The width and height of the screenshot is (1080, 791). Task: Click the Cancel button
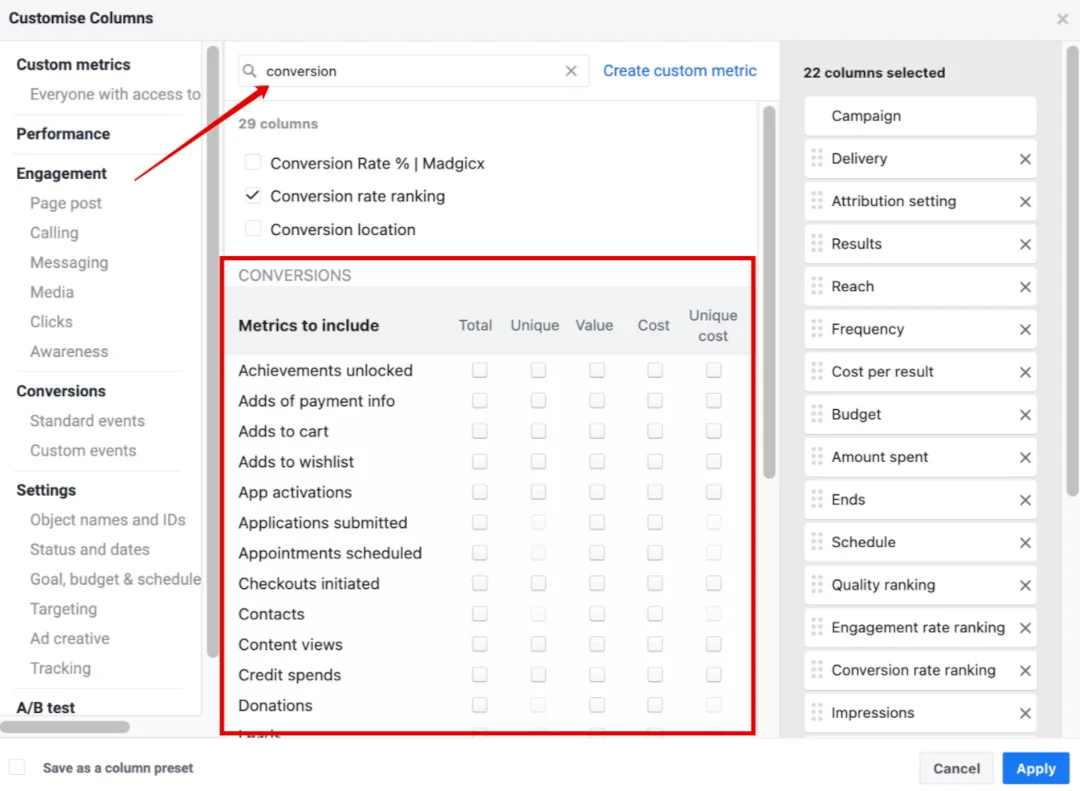pyautogui.click(x=956, y=768)
